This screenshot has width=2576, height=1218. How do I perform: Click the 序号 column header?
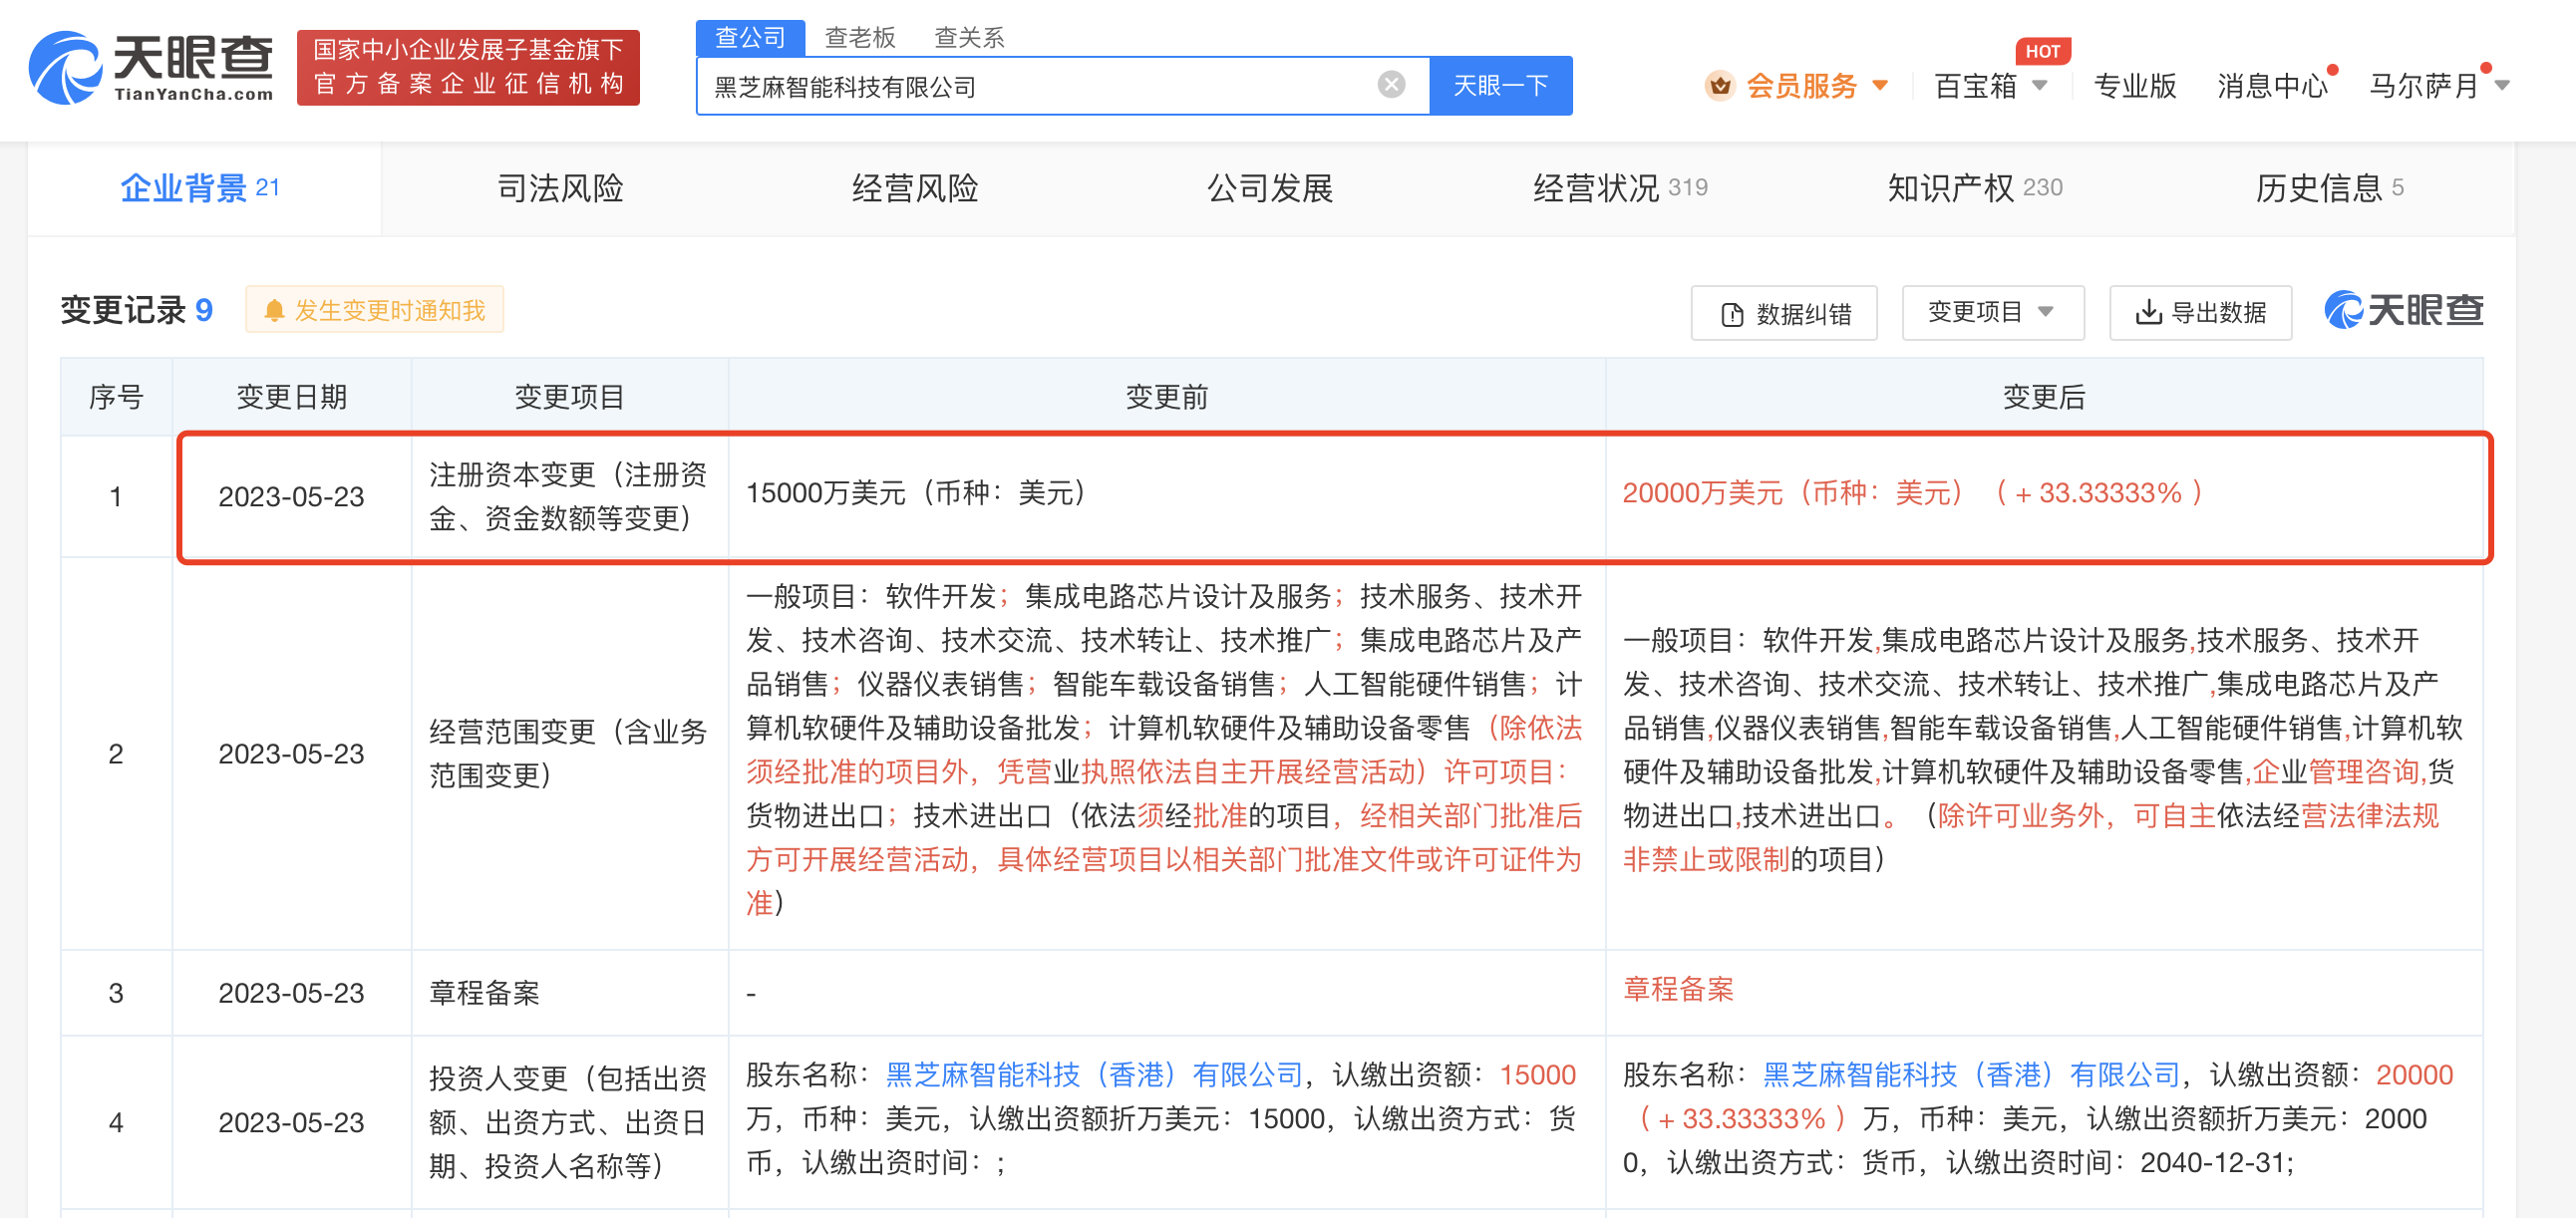click(116, 397)
